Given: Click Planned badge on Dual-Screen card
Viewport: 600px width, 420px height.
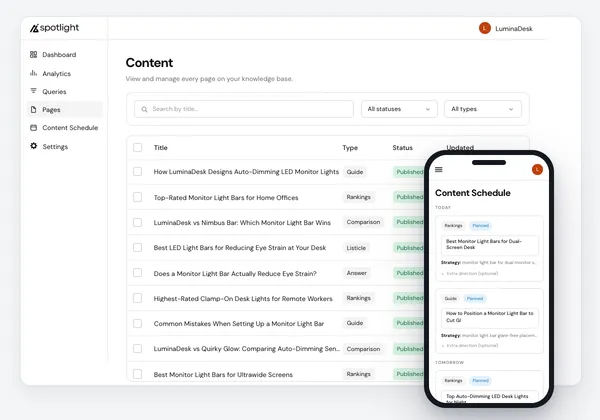Looking at the screenshot, I should click(x=481, y=226).
